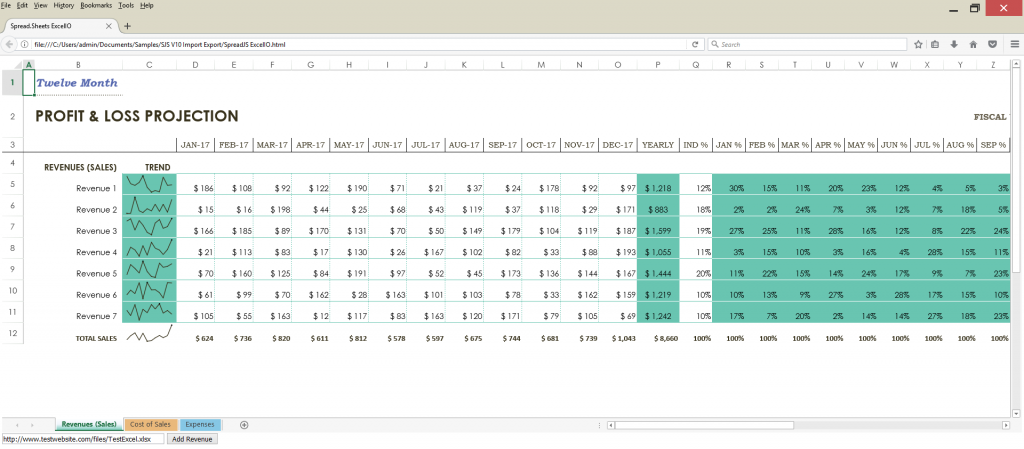Switch to the Cost of Sales sheet
The height and width of the screenshot is (449, 1024).
tap(150, 425)
